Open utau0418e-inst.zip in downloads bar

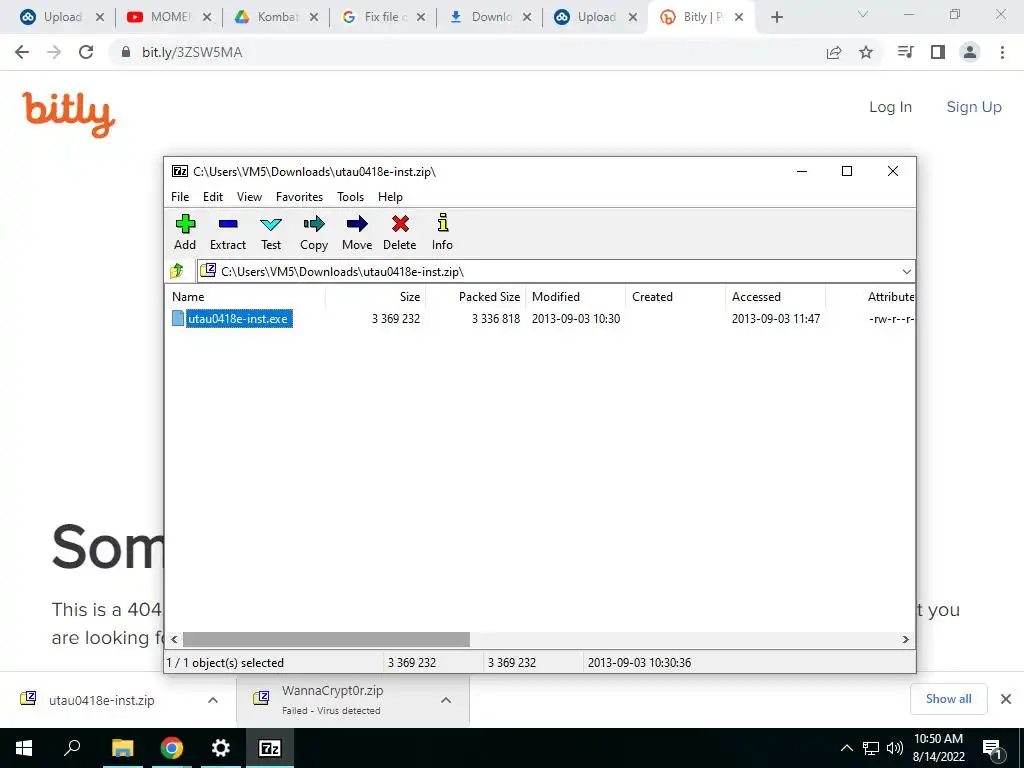pyautogui.click(x=102, y=700)
